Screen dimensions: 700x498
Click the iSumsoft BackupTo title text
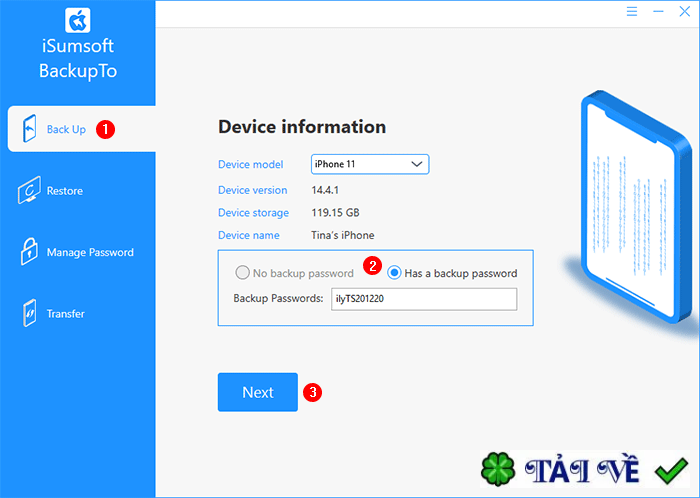(x=78, y=58)
